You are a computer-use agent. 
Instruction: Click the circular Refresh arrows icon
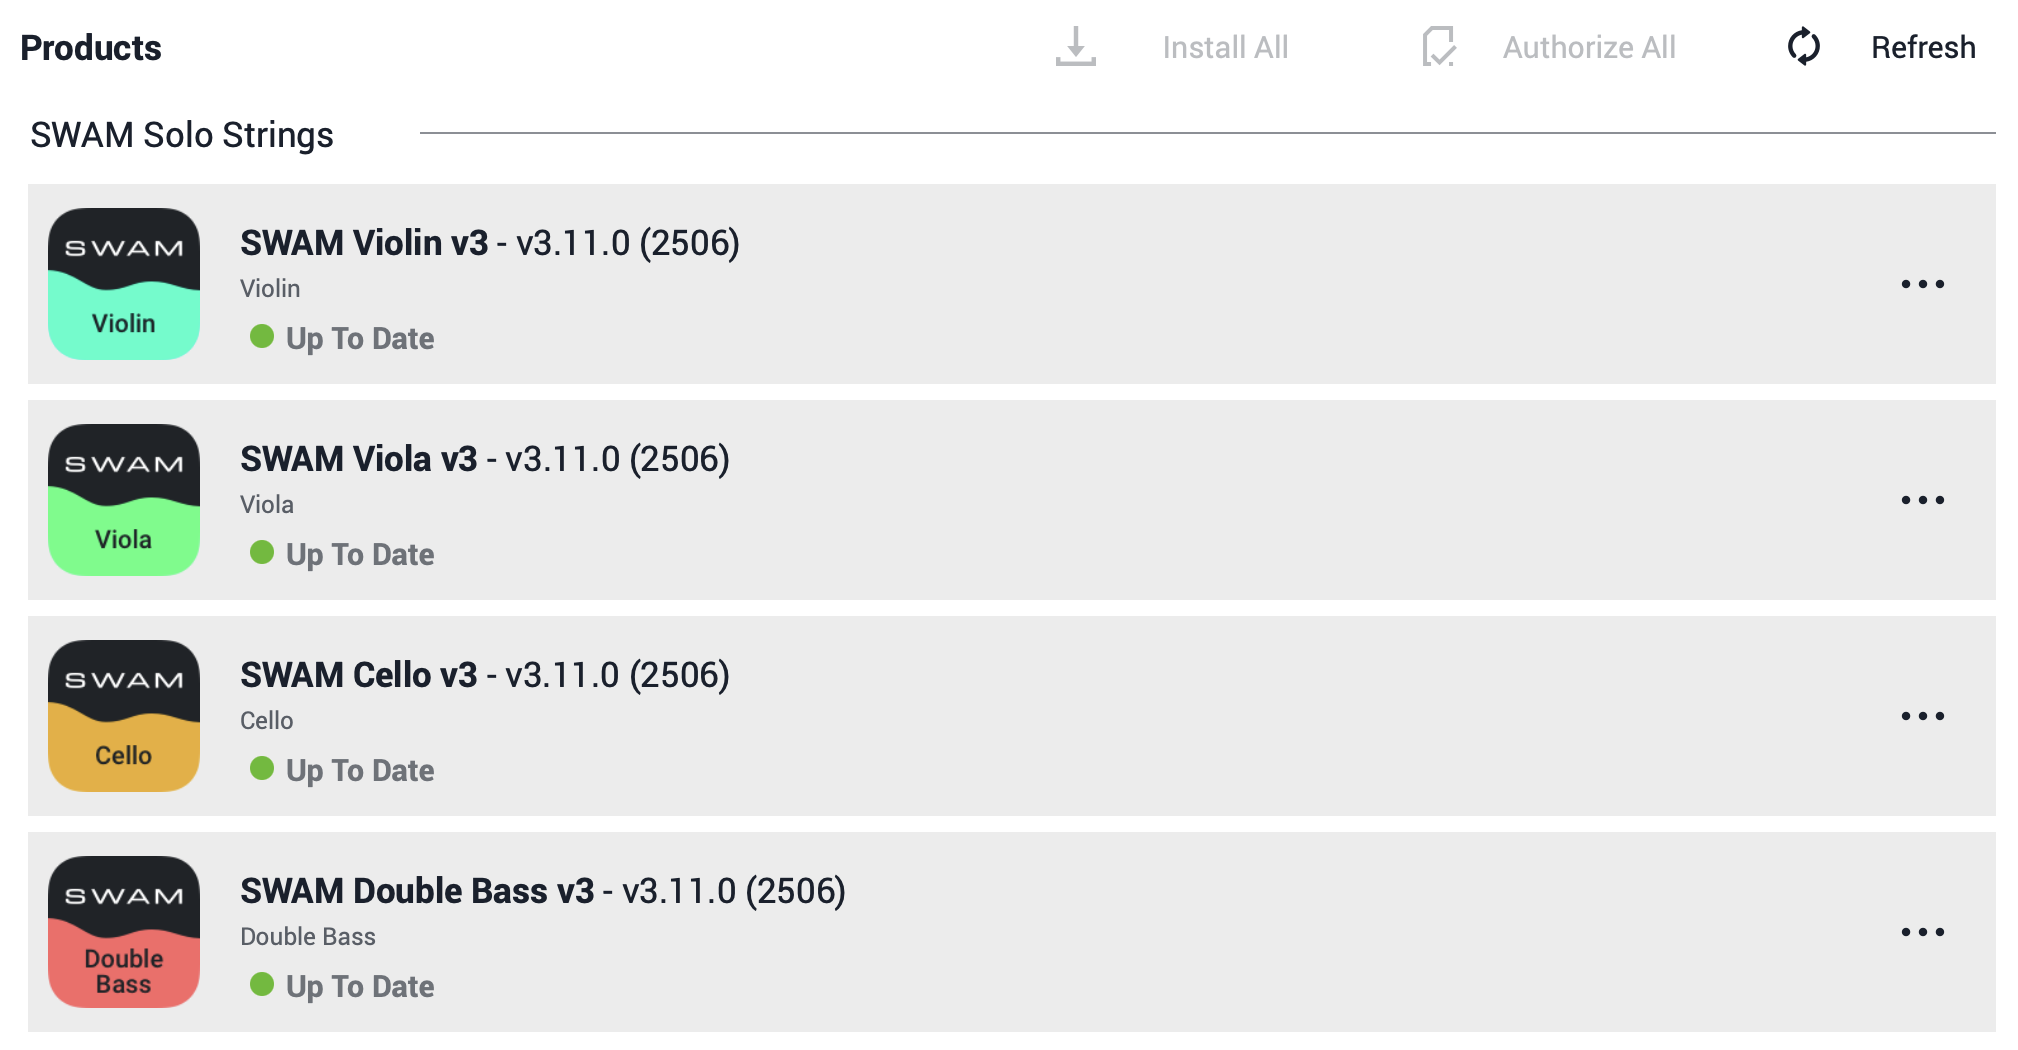(x=1803, y=47)
